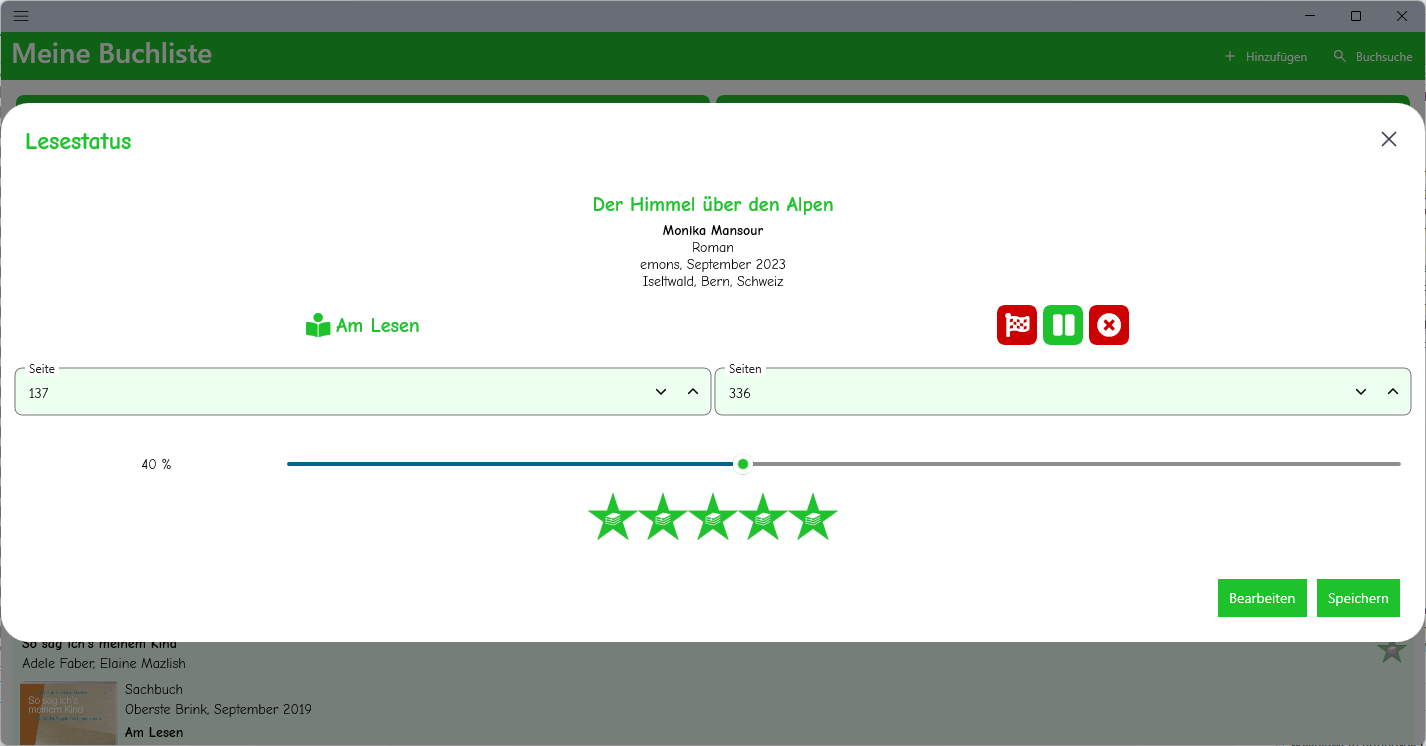Pause reading with the green pause icon
This screenshot has height=746, width=1426.
(x=1062, y=325)
